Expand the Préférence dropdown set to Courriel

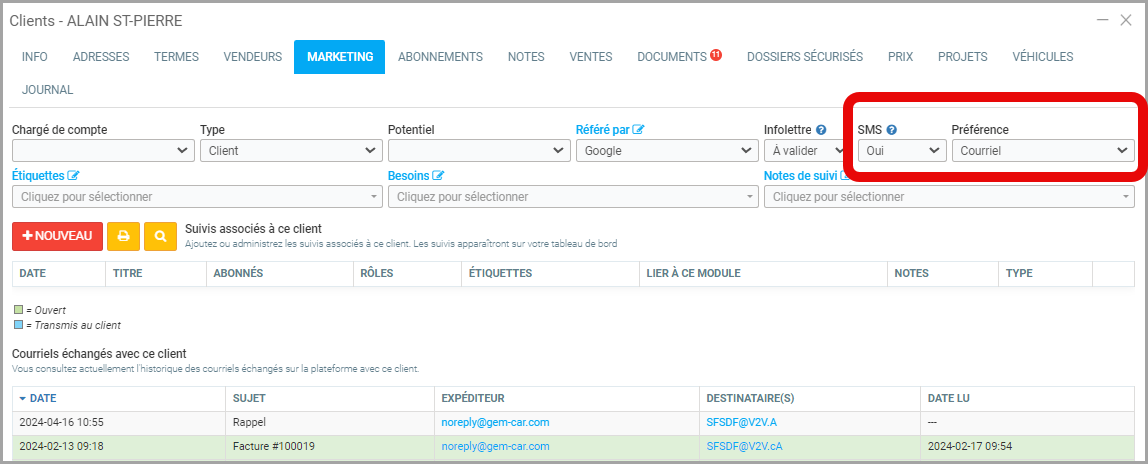pyautogui.click(x=1042, y=151)
